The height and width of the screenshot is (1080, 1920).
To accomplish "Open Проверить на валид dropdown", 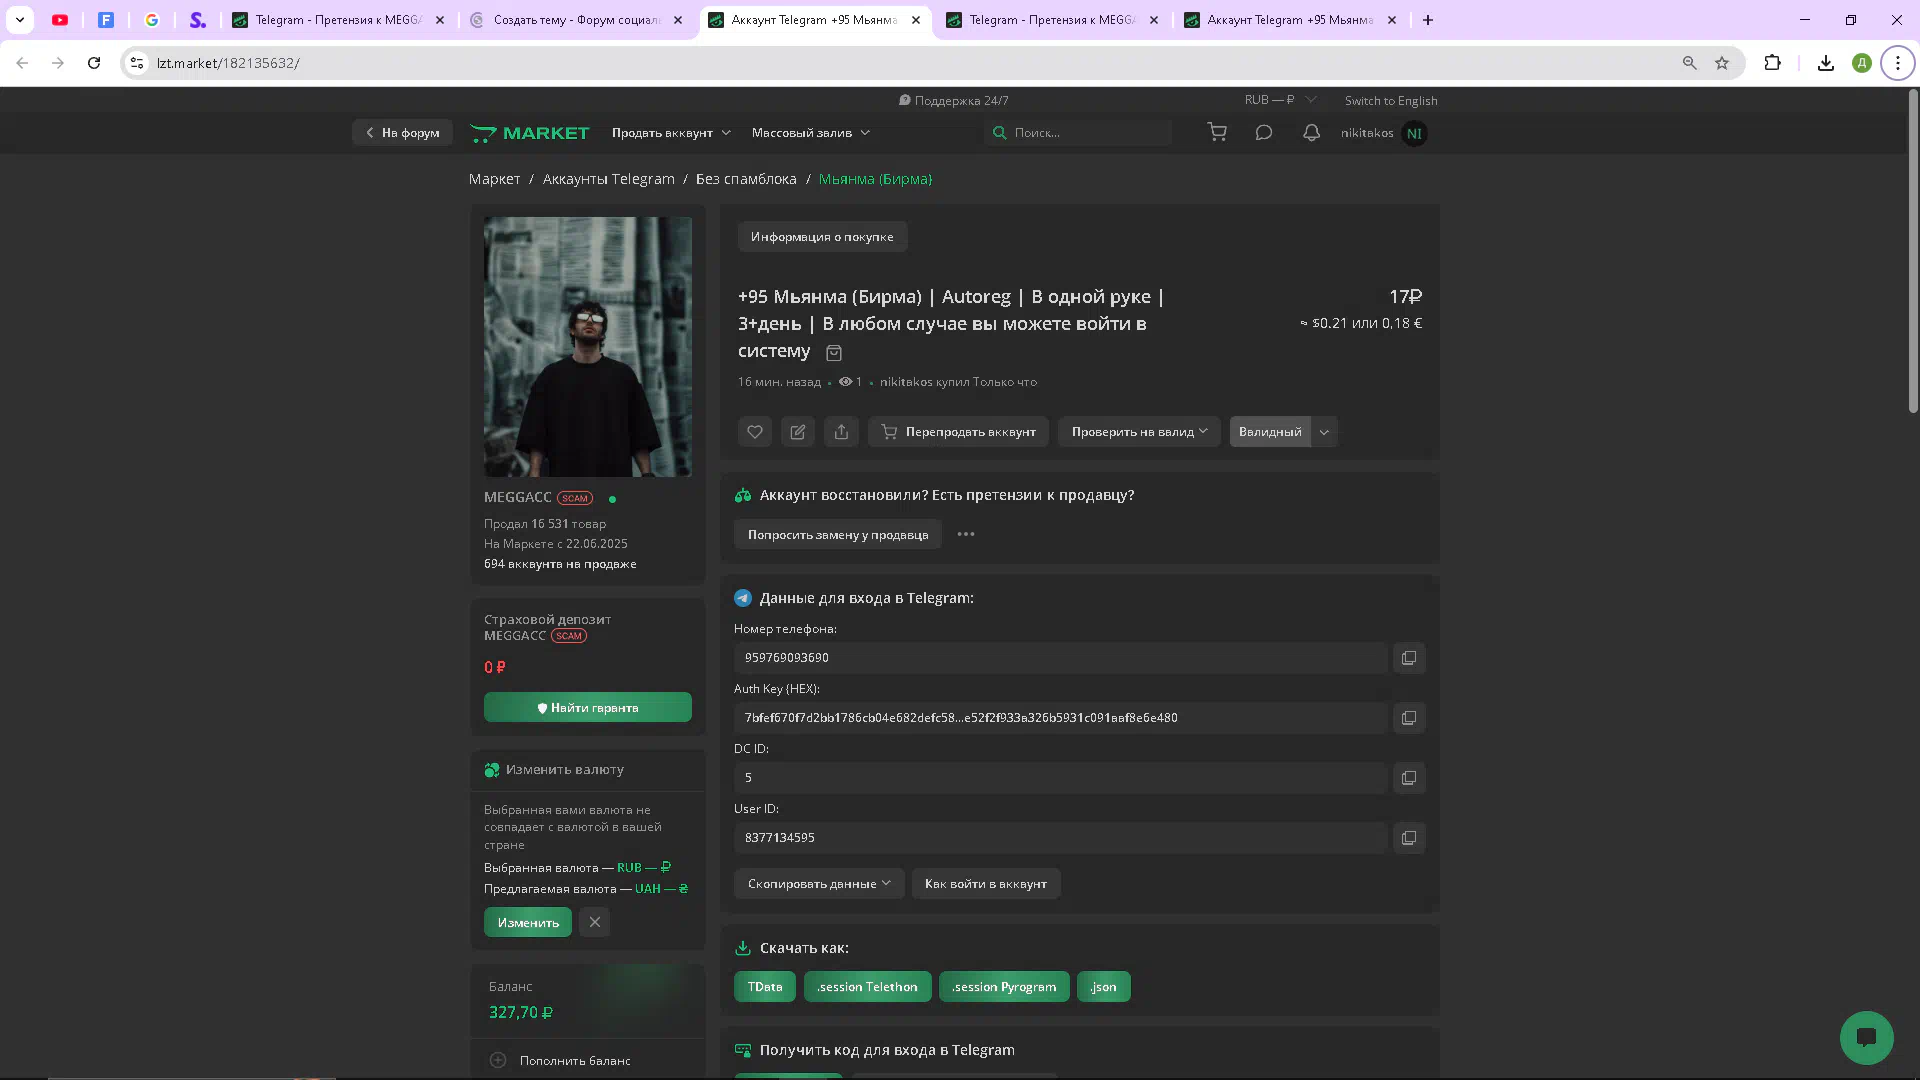I will tap(1139, 432).
